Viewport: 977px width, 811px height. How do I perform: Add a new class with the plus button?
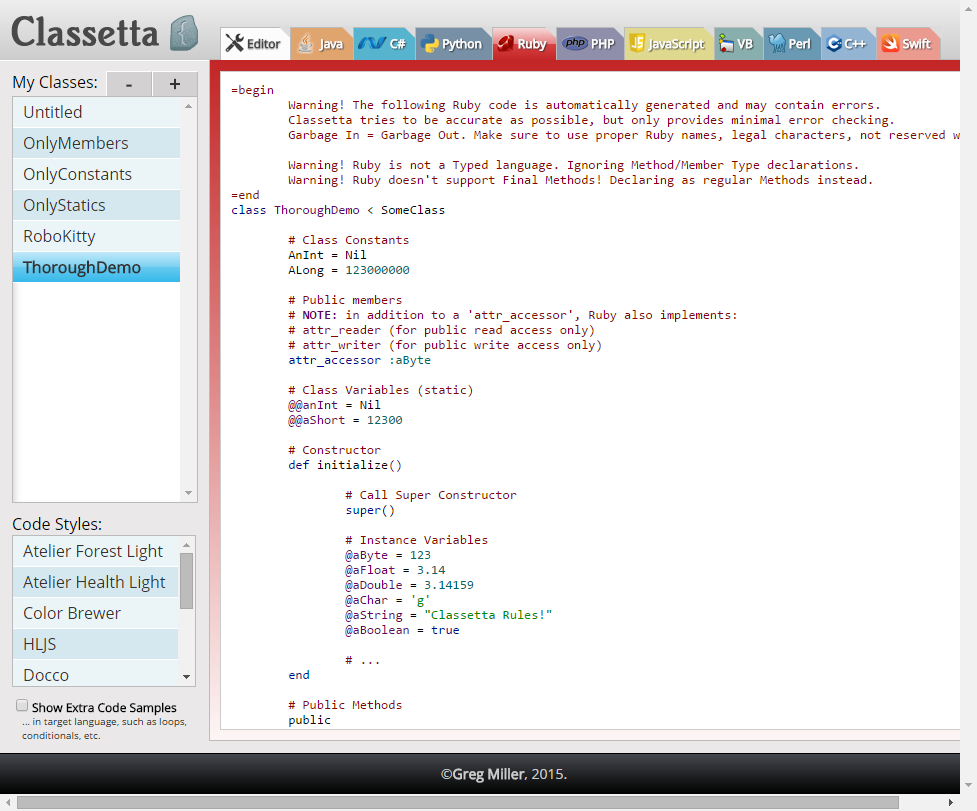[x=174, y=84]
